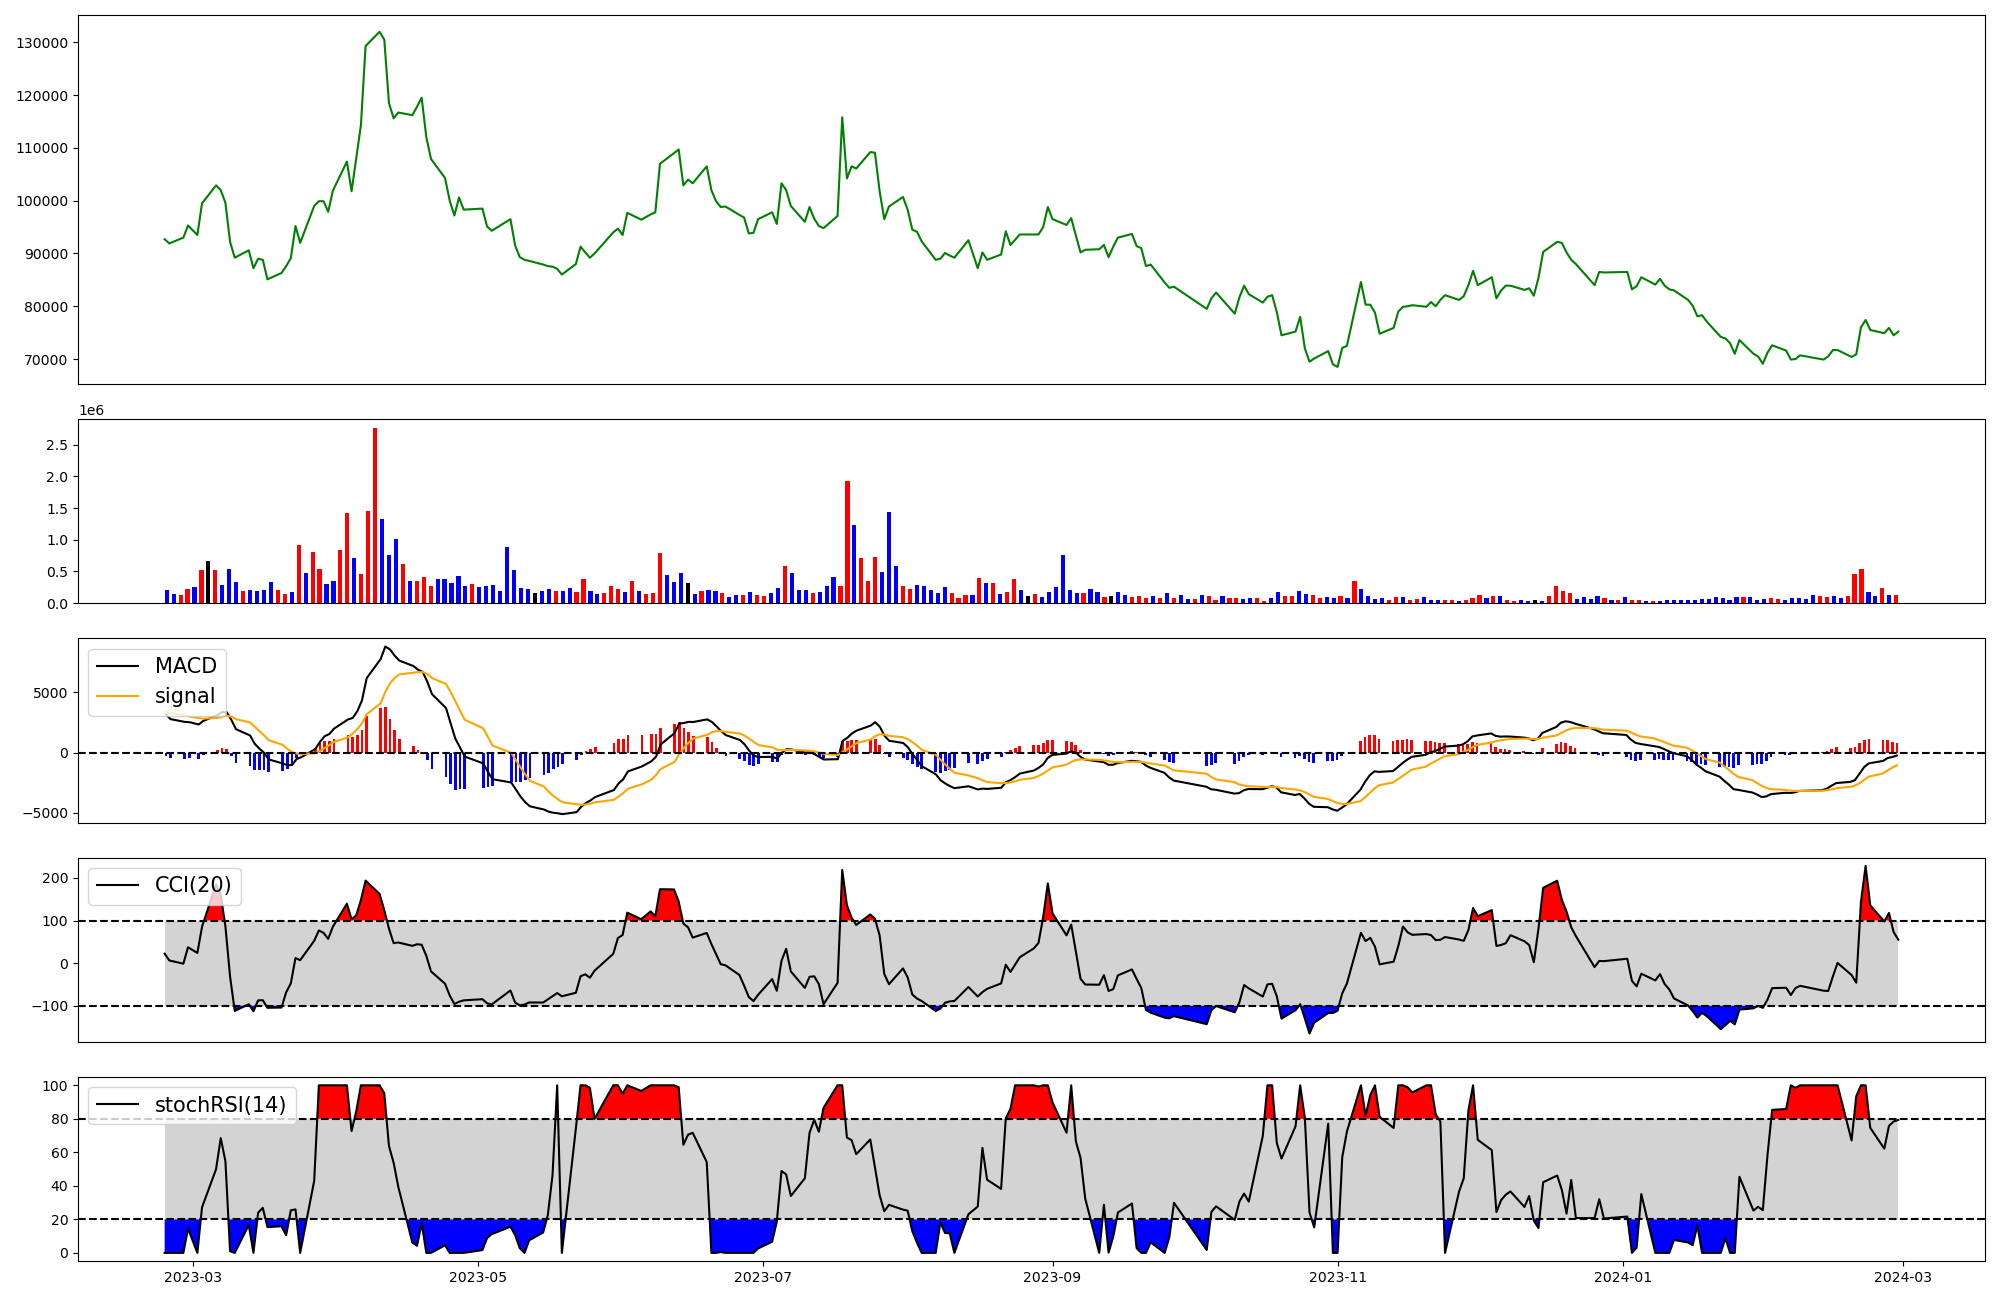This screenshot has height=1300, width=2000.
Task: Click the 1e6 volume scale label
Action: coord(91,411)
